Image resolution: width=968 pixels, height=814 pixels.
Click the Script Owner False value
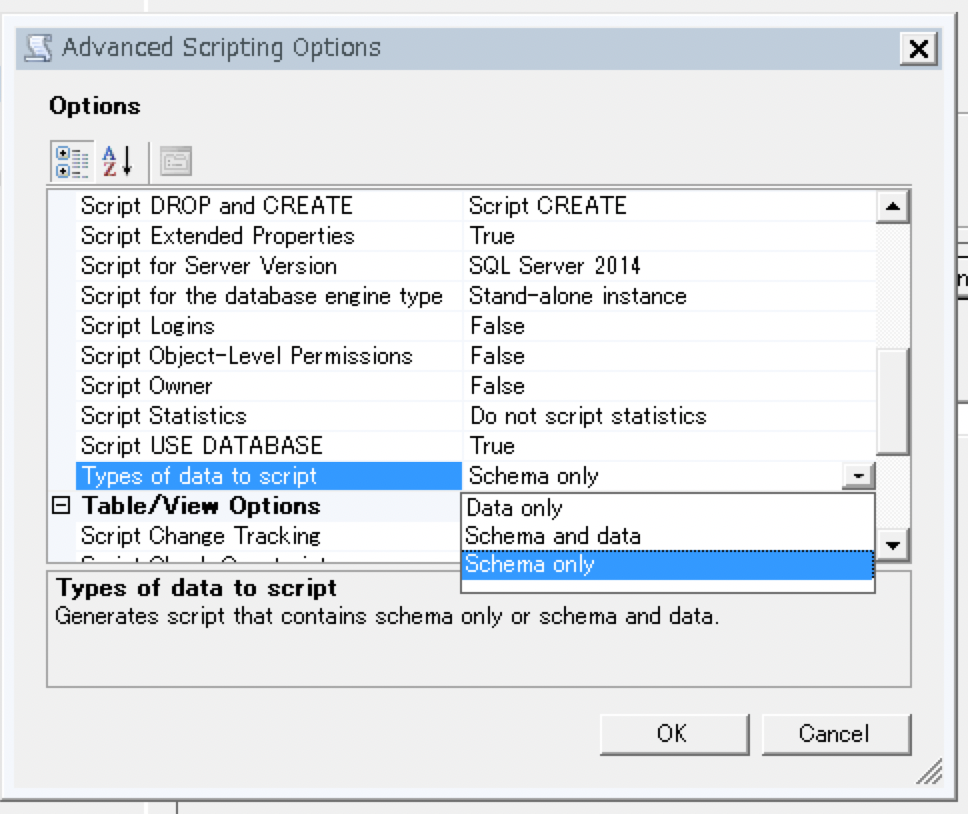(497, 386)
